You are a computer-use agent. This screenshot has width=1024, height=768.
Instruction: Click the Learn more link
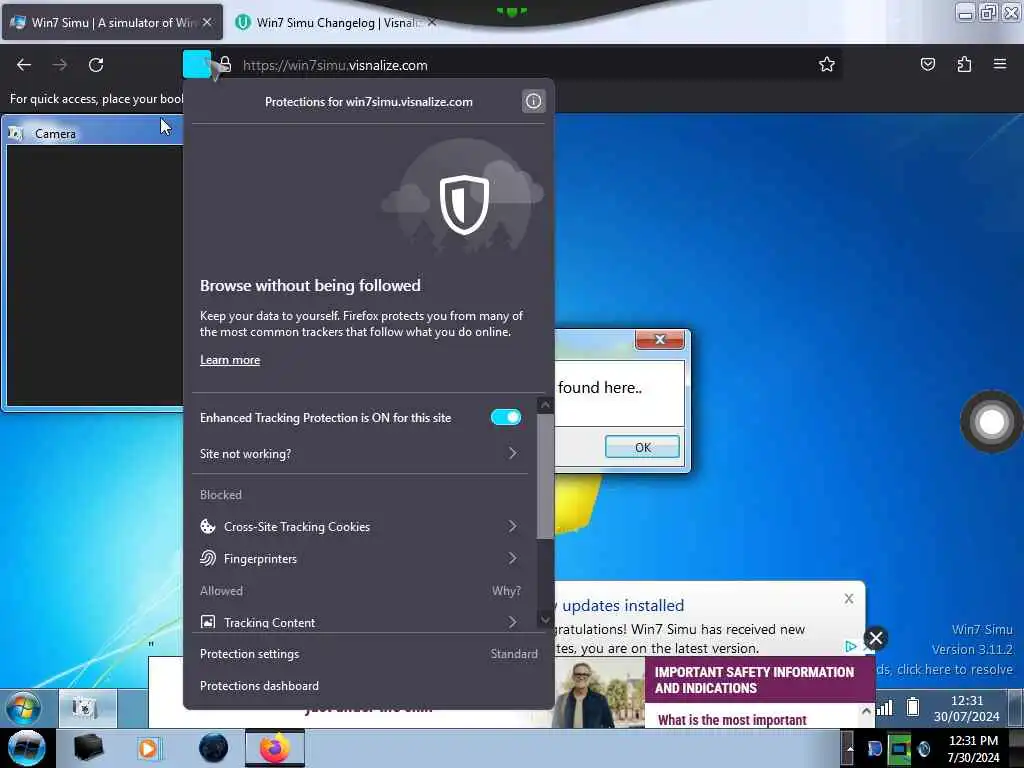[x=230, y=360]
